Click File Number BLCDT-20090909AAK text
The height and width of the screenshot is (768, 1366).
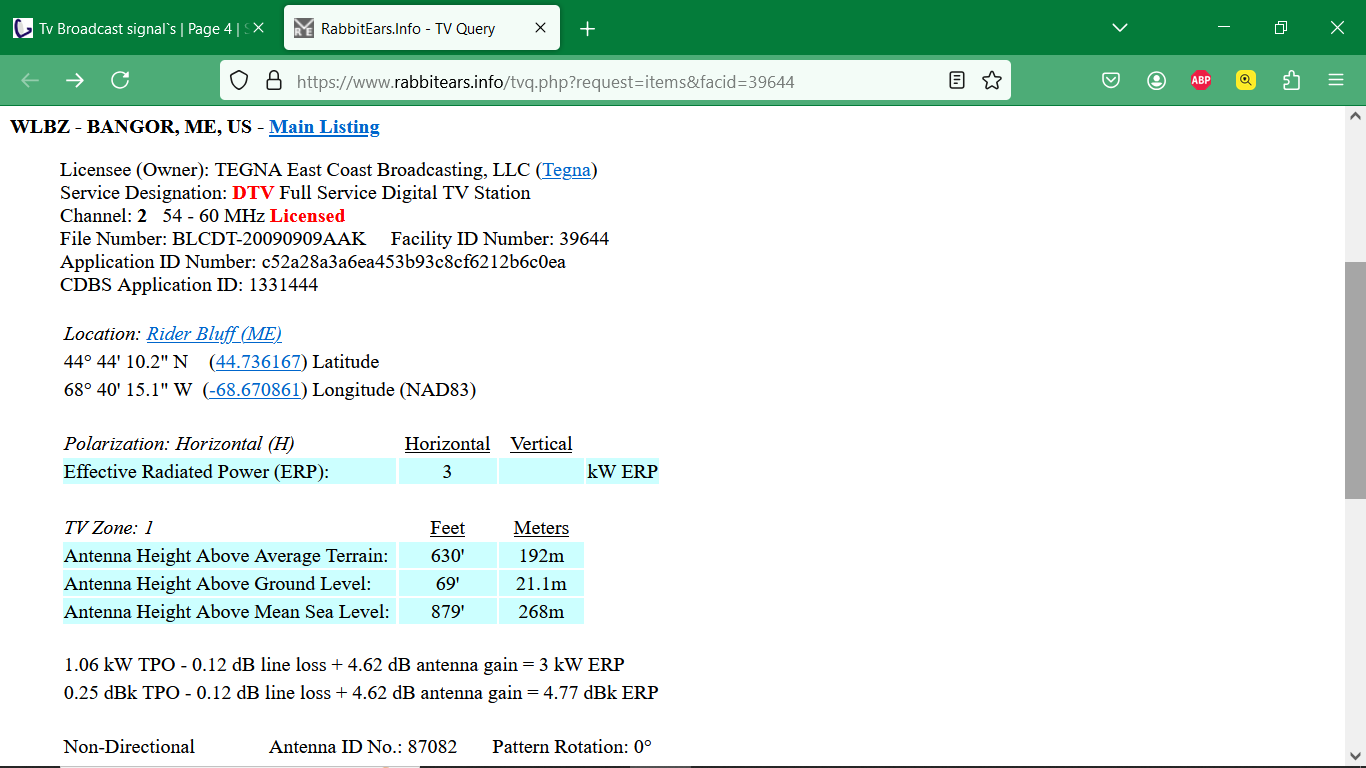[213, 239]
